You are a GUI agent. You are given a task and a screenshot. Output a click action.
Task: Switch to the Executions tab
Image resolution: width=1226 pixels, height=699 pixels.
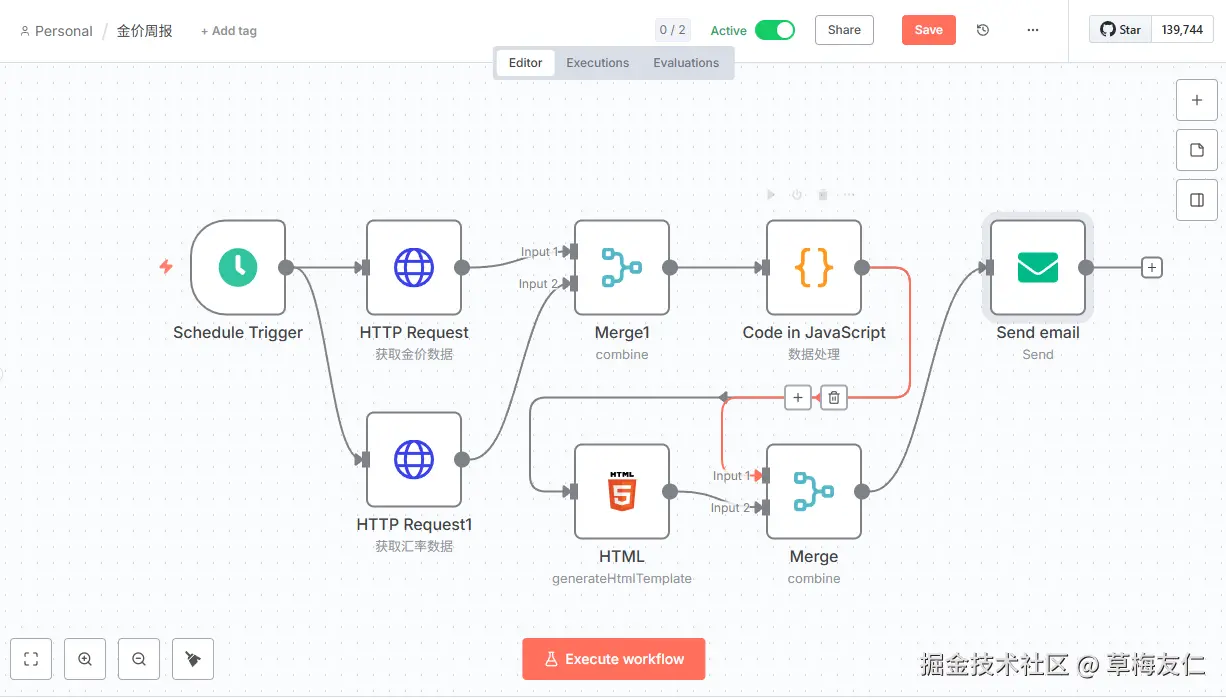(x=597, y=62)
